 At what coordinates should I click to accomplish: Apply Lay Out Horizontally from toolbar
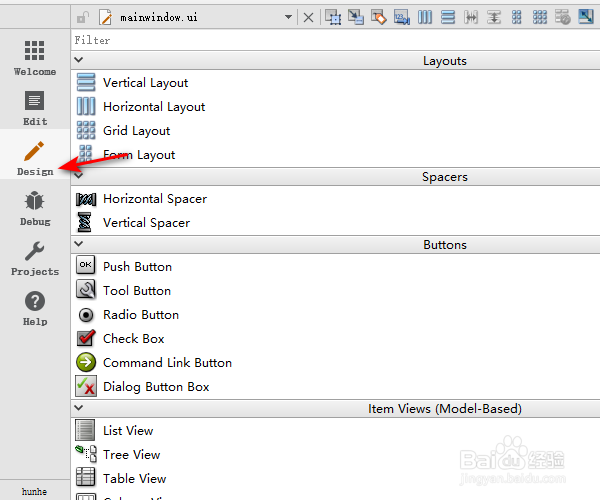click(425, 18)
